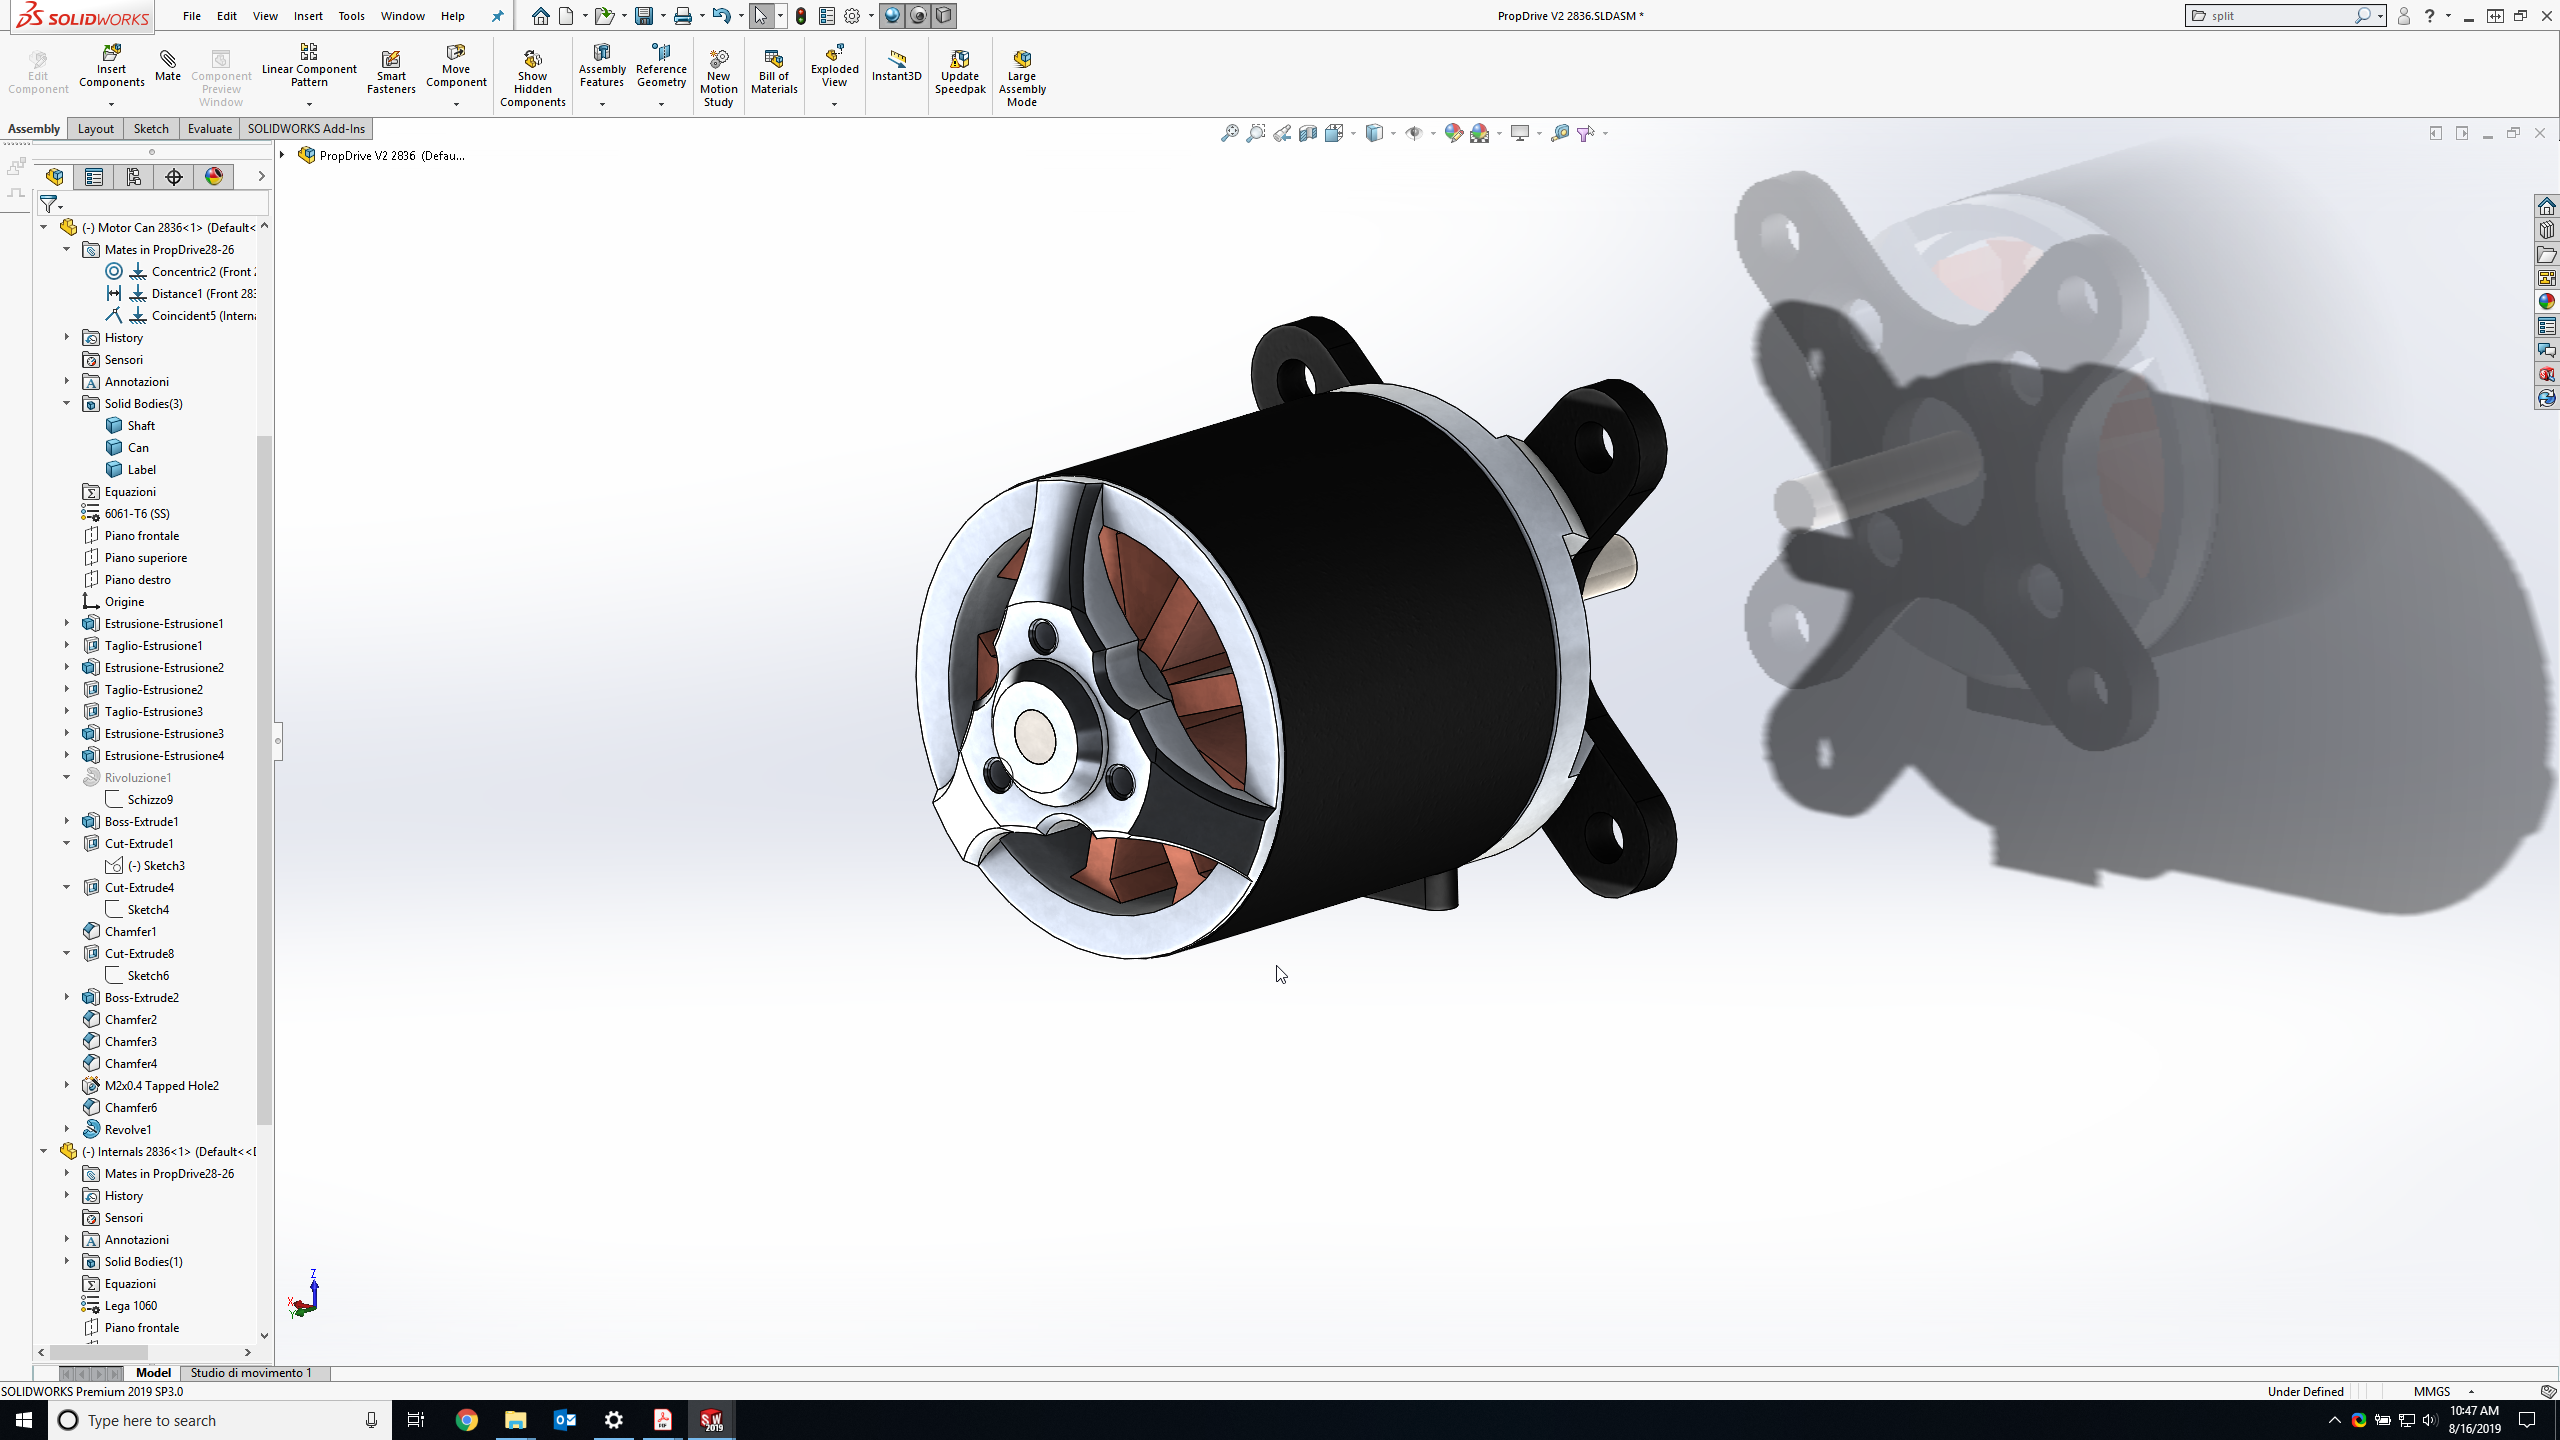Click the Rebuild traffic light icon
Viewport: 2560px width, 1440px height.
point(801,16)
